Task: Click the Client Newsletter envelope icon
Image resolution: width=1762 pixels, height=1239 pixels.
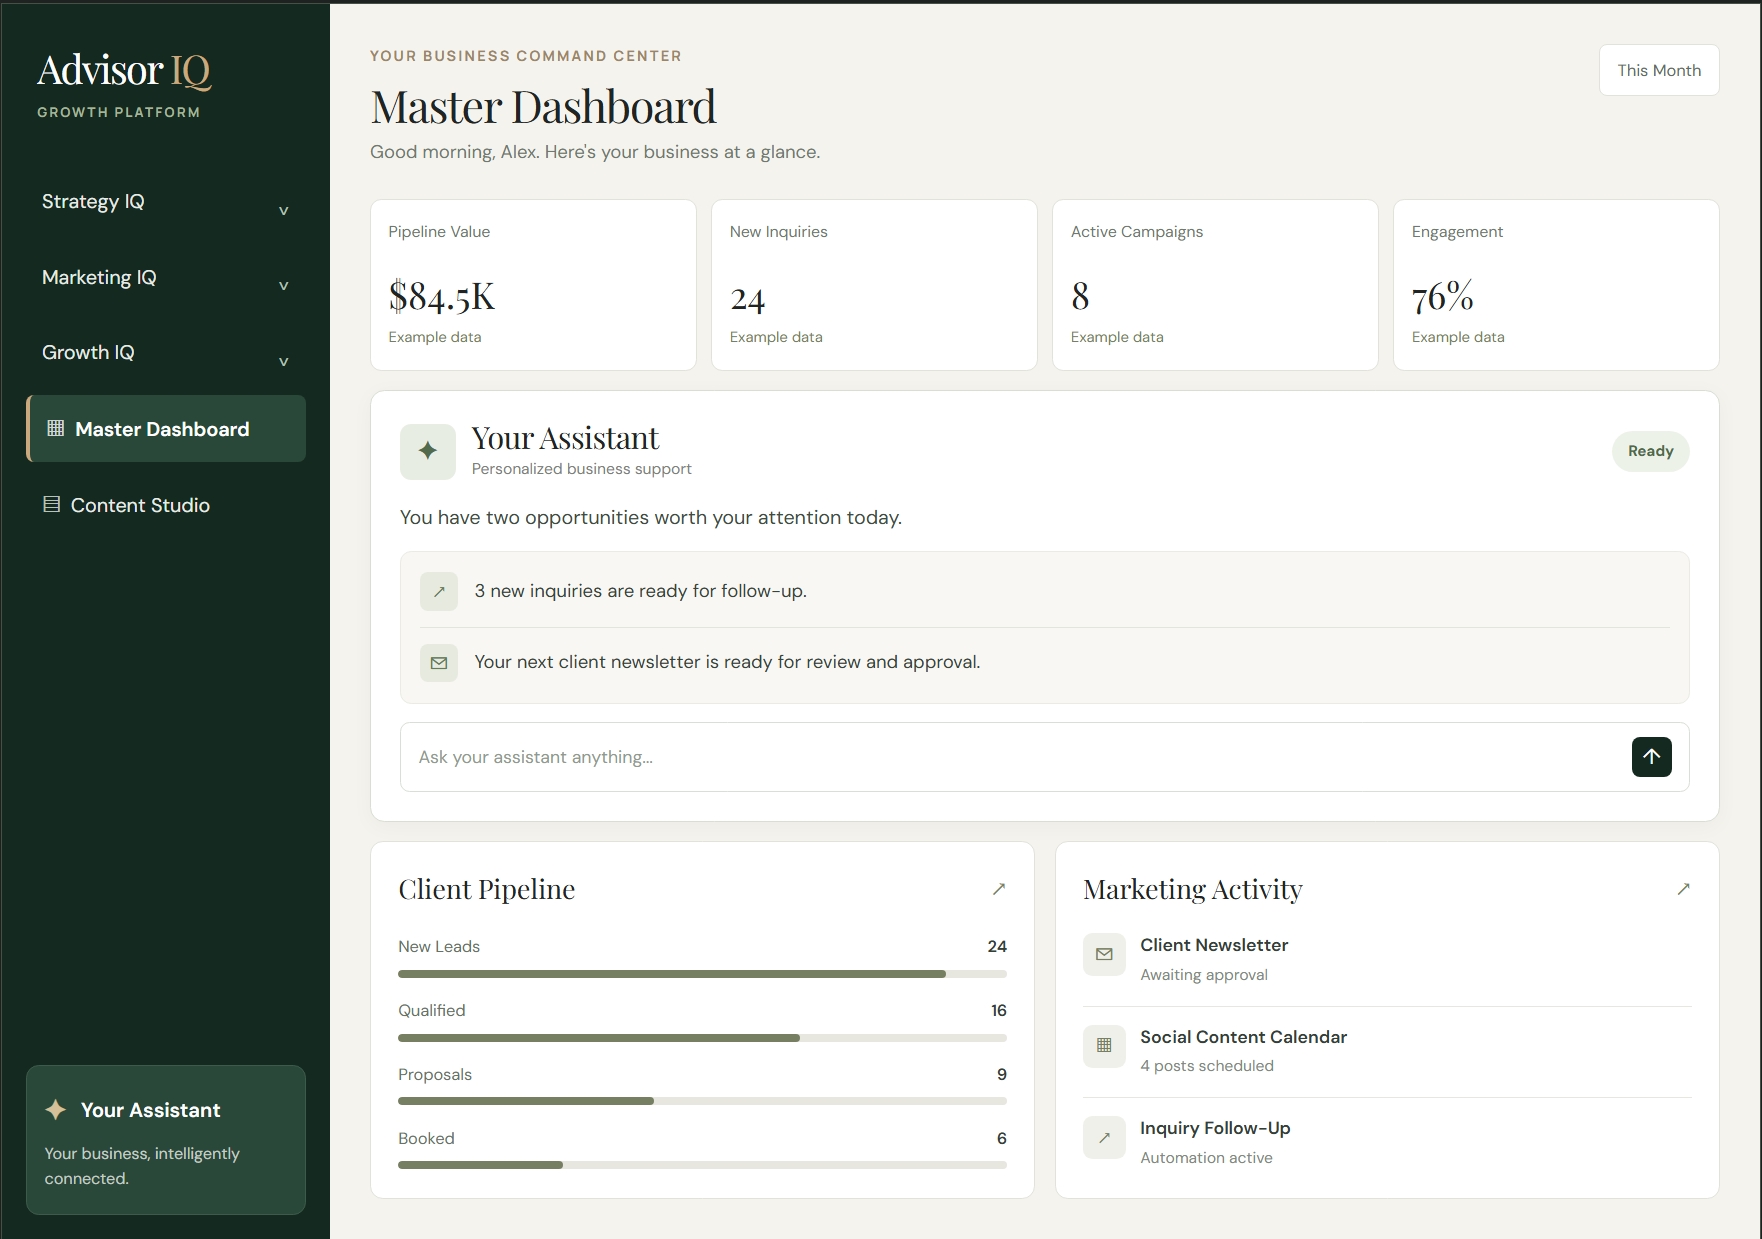Action: pos(1104,954)
